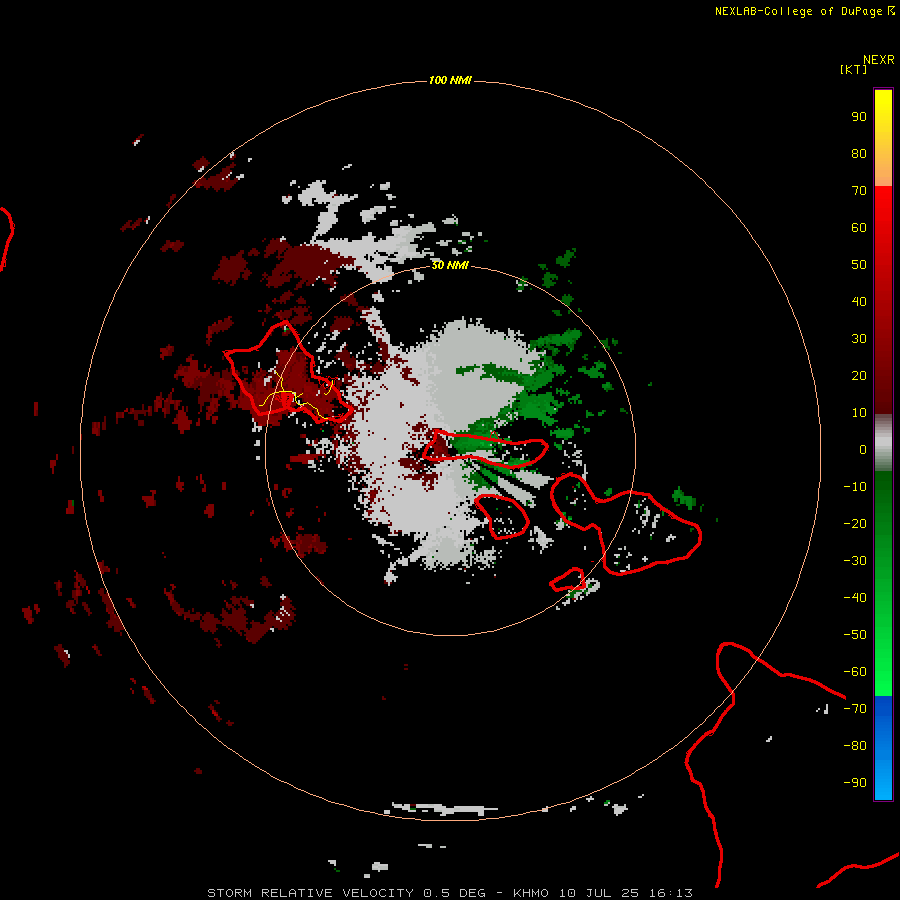Click the -20 knot scale label
The image size is (900, 900).
[855, 523]
